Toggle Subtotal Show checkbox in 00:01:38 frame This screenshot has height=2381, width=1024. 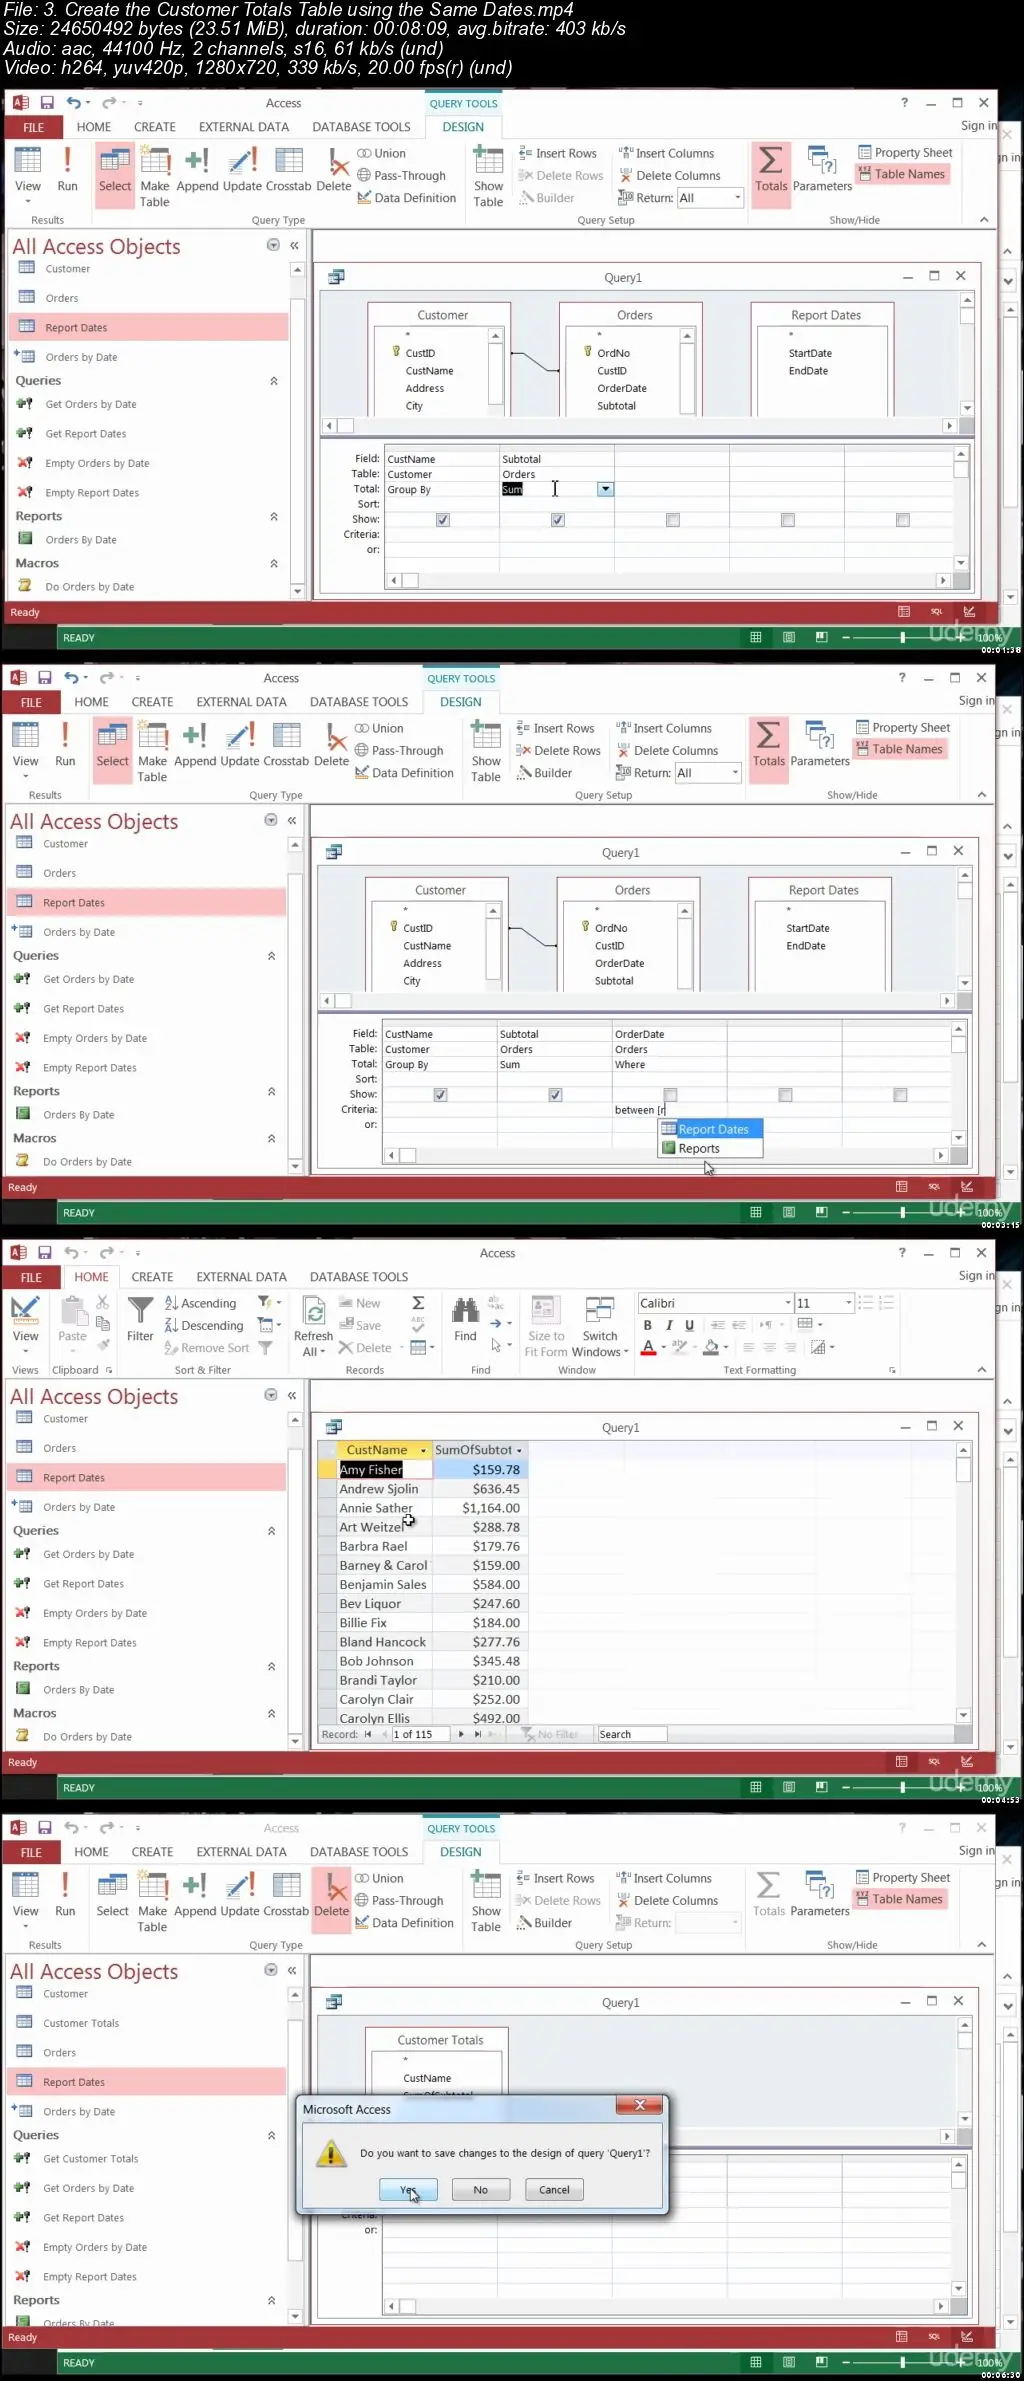pos(558,520)
